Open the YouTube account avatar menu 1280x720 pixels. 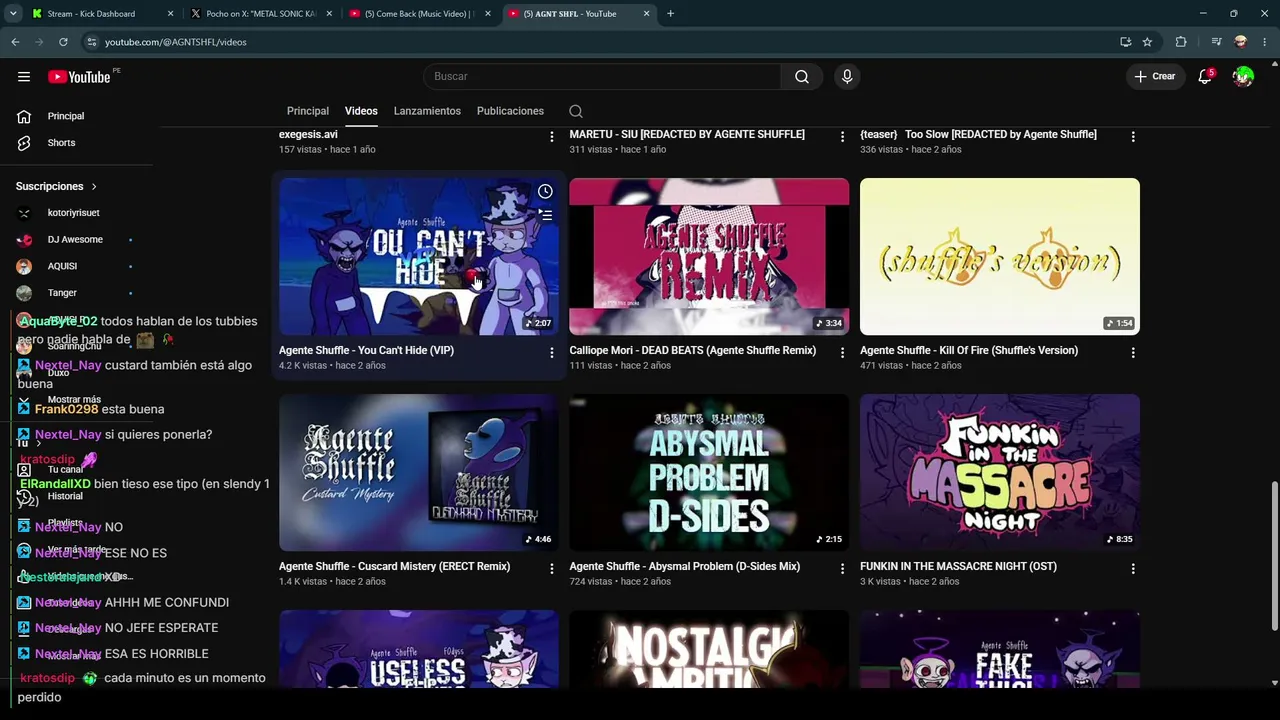(x=1243, y=77)
